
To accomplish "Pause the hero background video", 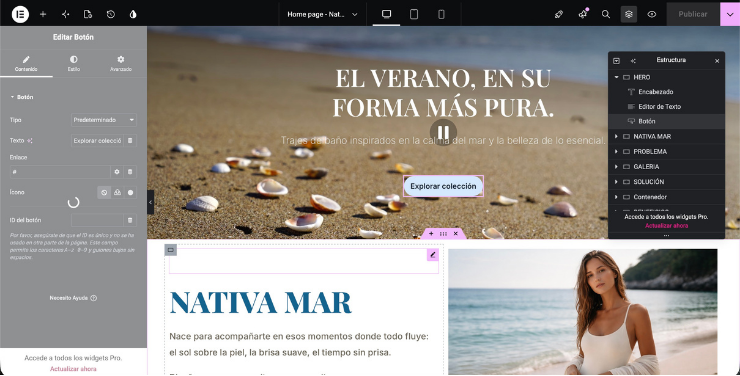I will (x=443, y=132).
